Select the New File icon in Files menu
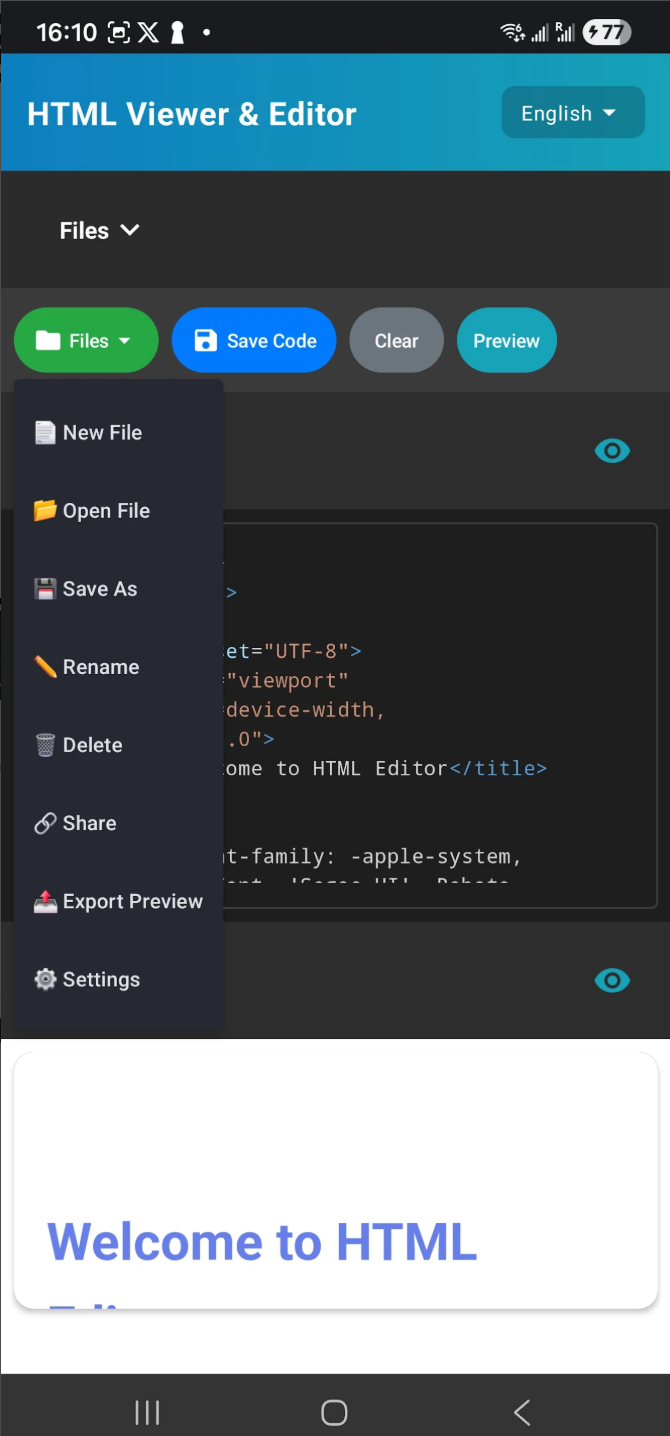This screenshot has height=1436, width=670. [x=45, y=432]
